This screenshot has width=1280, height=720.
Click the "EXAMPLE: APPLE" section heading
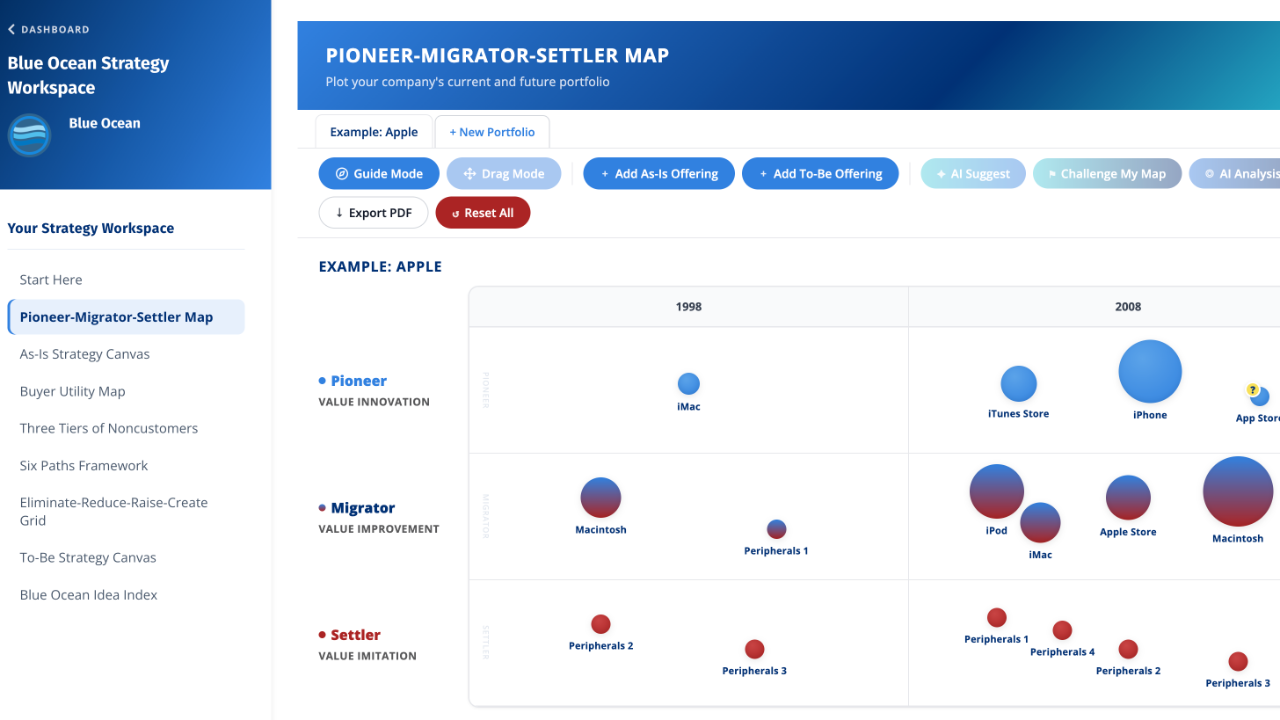click(380, 267)
